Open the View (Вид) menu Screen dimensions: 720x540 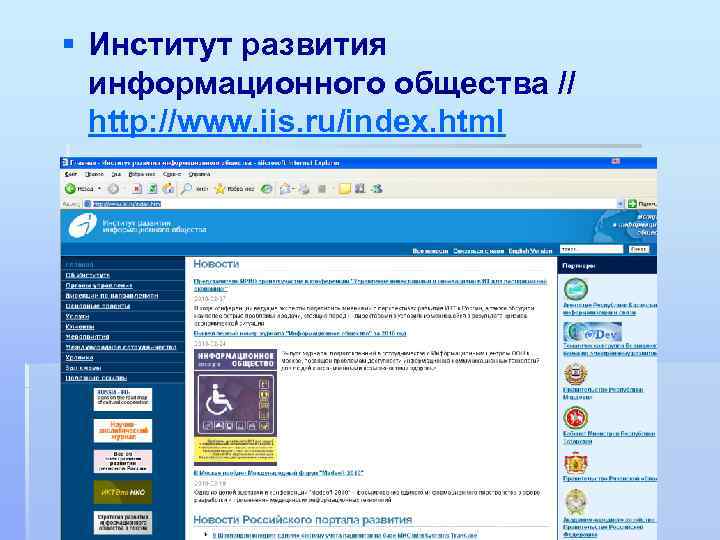coord(116,174)
